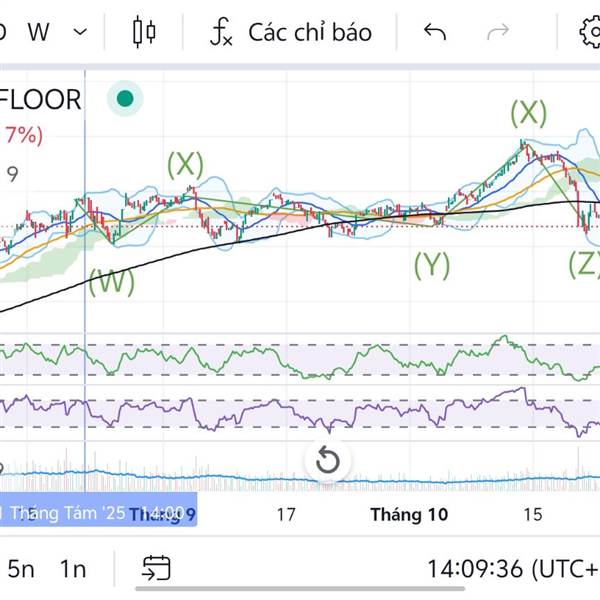Open the go-to-date calendar icon
This screenshot has width=600, height=600.
pyautogui.click(x=155, y=569)
